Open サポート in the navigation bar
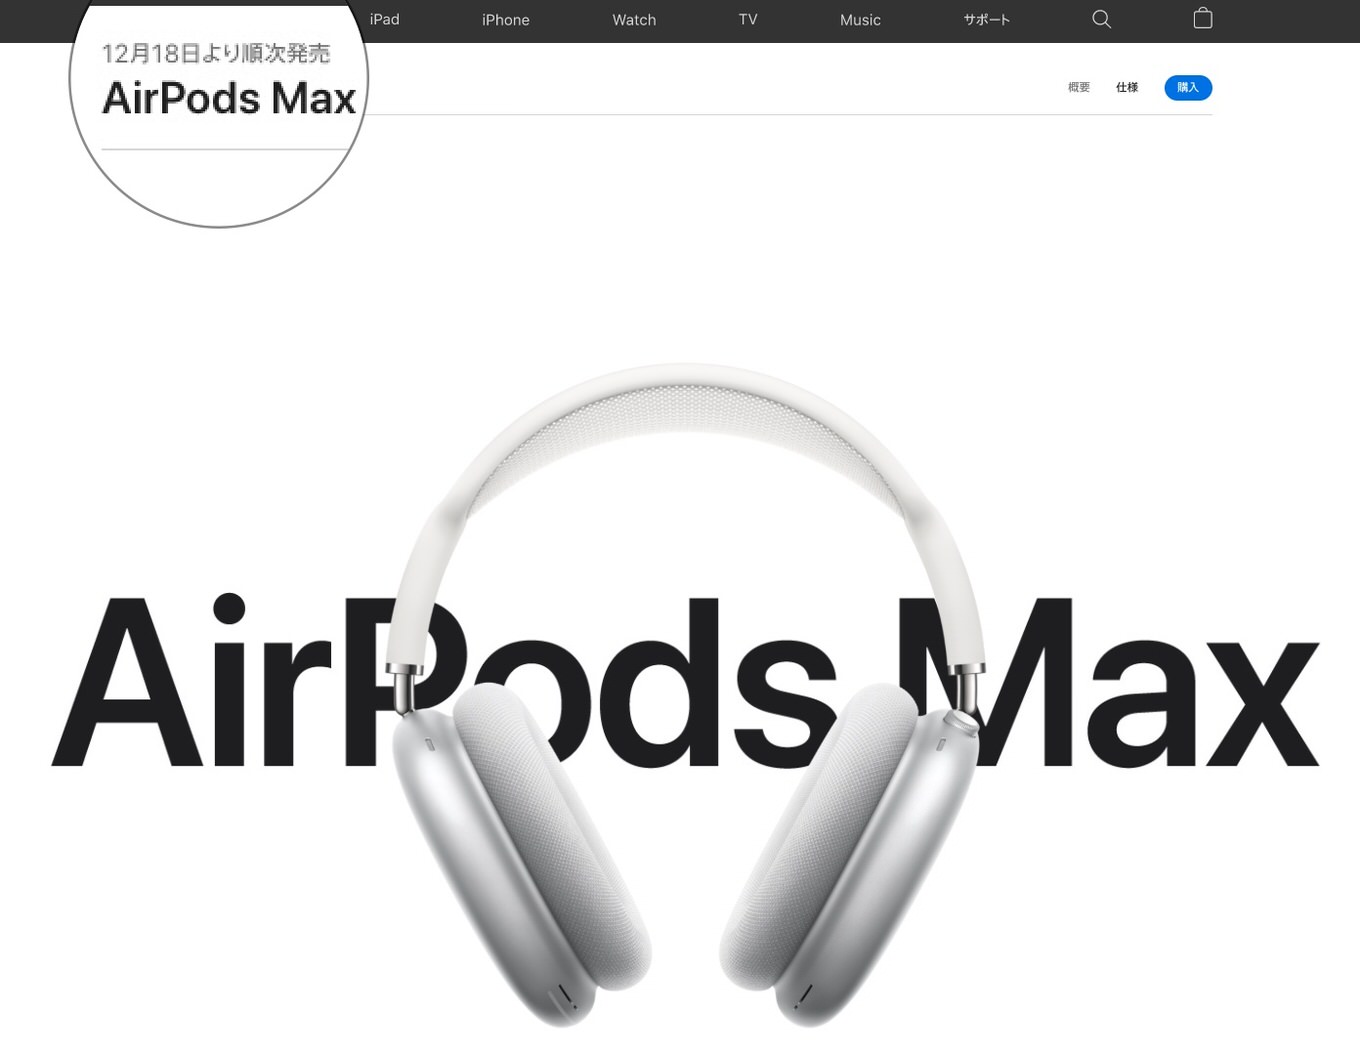Screen dimensions: 1360x1055 coord(987,19)
